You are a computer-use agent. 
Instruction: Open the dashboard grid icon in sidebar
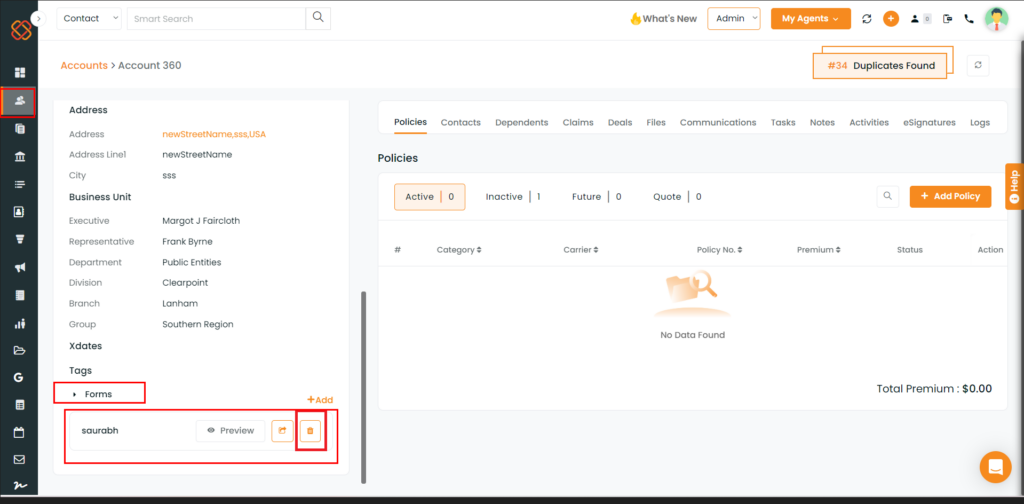pyautogui.click(x=20, y=72)
